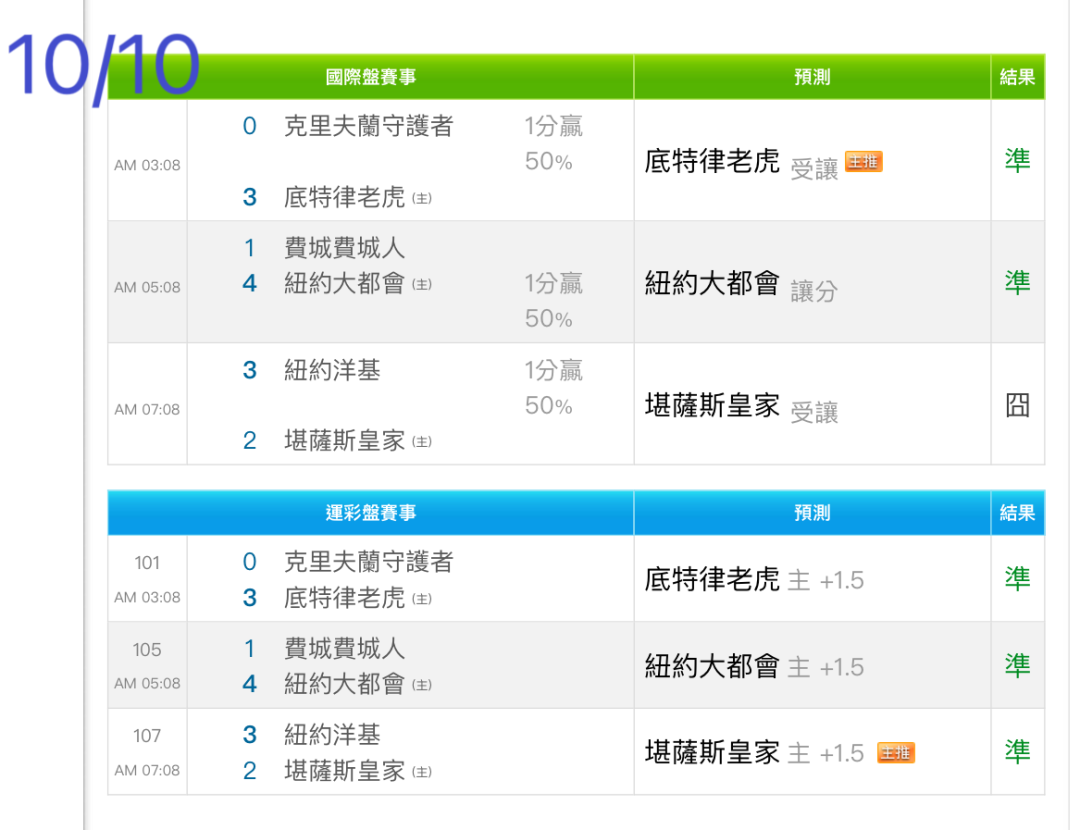Click the (主) home marker after 紐約大都會 in 國際盤賽事
1080x830 pixels.
(422, 284)
